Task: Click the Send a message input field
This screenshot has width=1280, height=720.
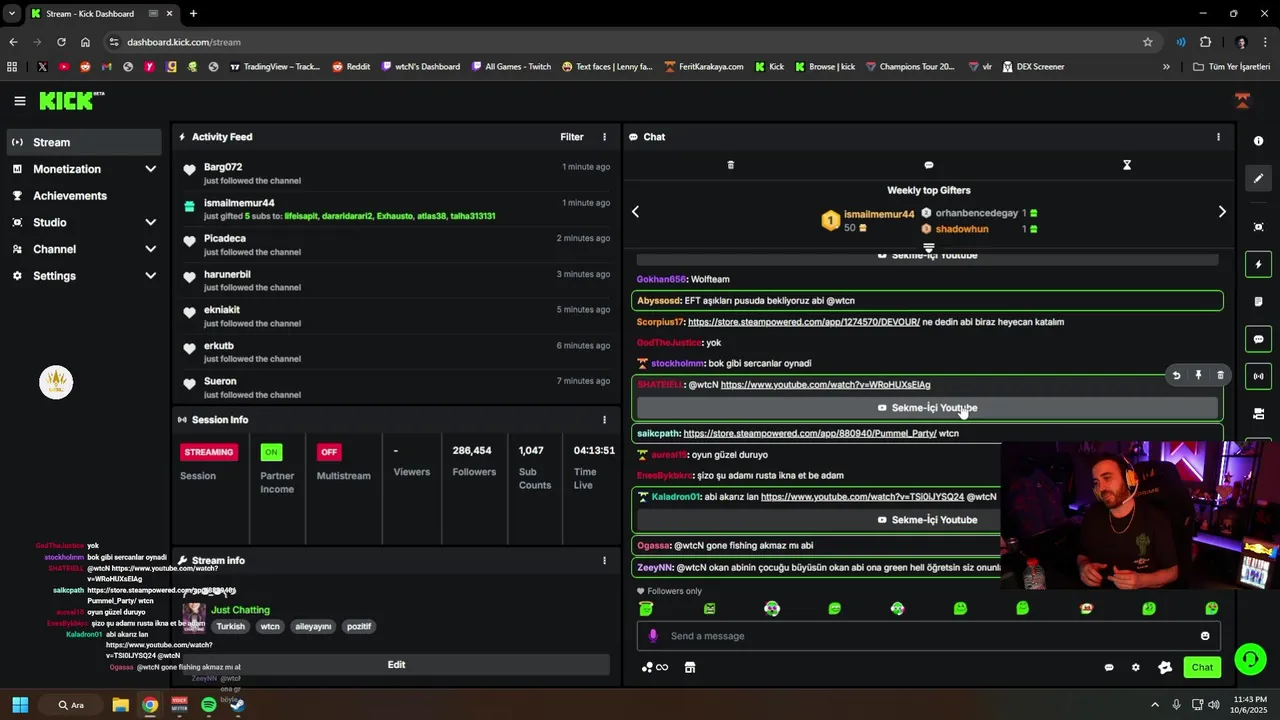Action: coord(928,636)
